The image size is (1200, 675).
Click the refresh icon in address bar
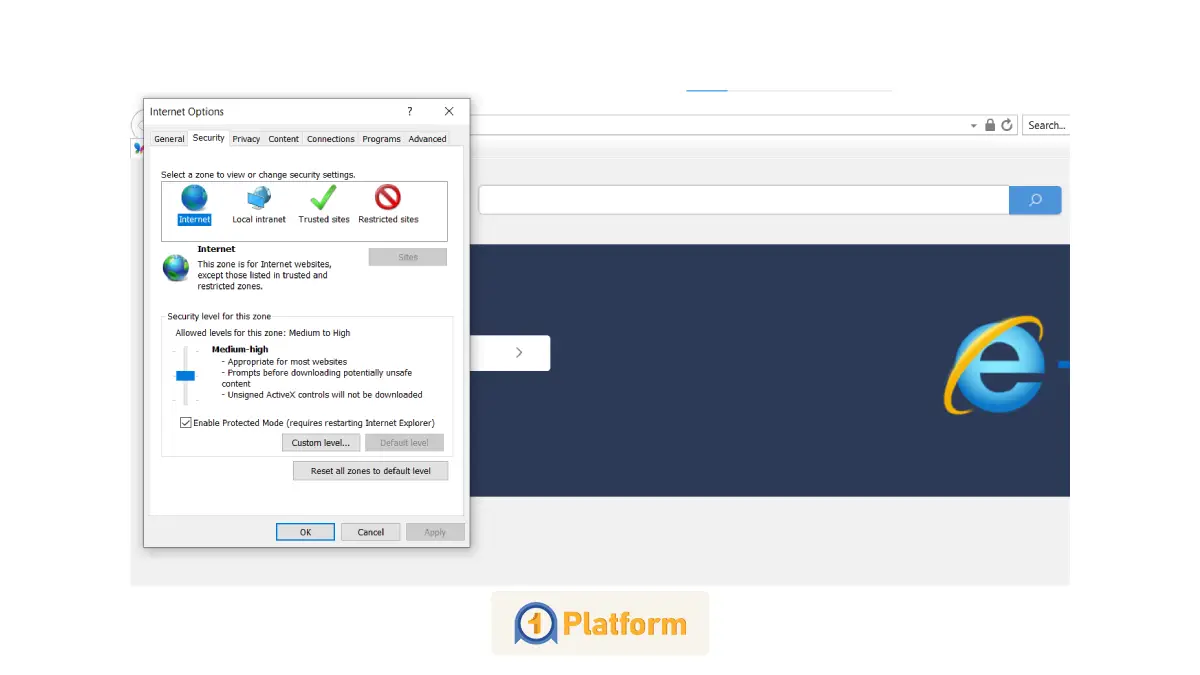(x=1007, y=125)
